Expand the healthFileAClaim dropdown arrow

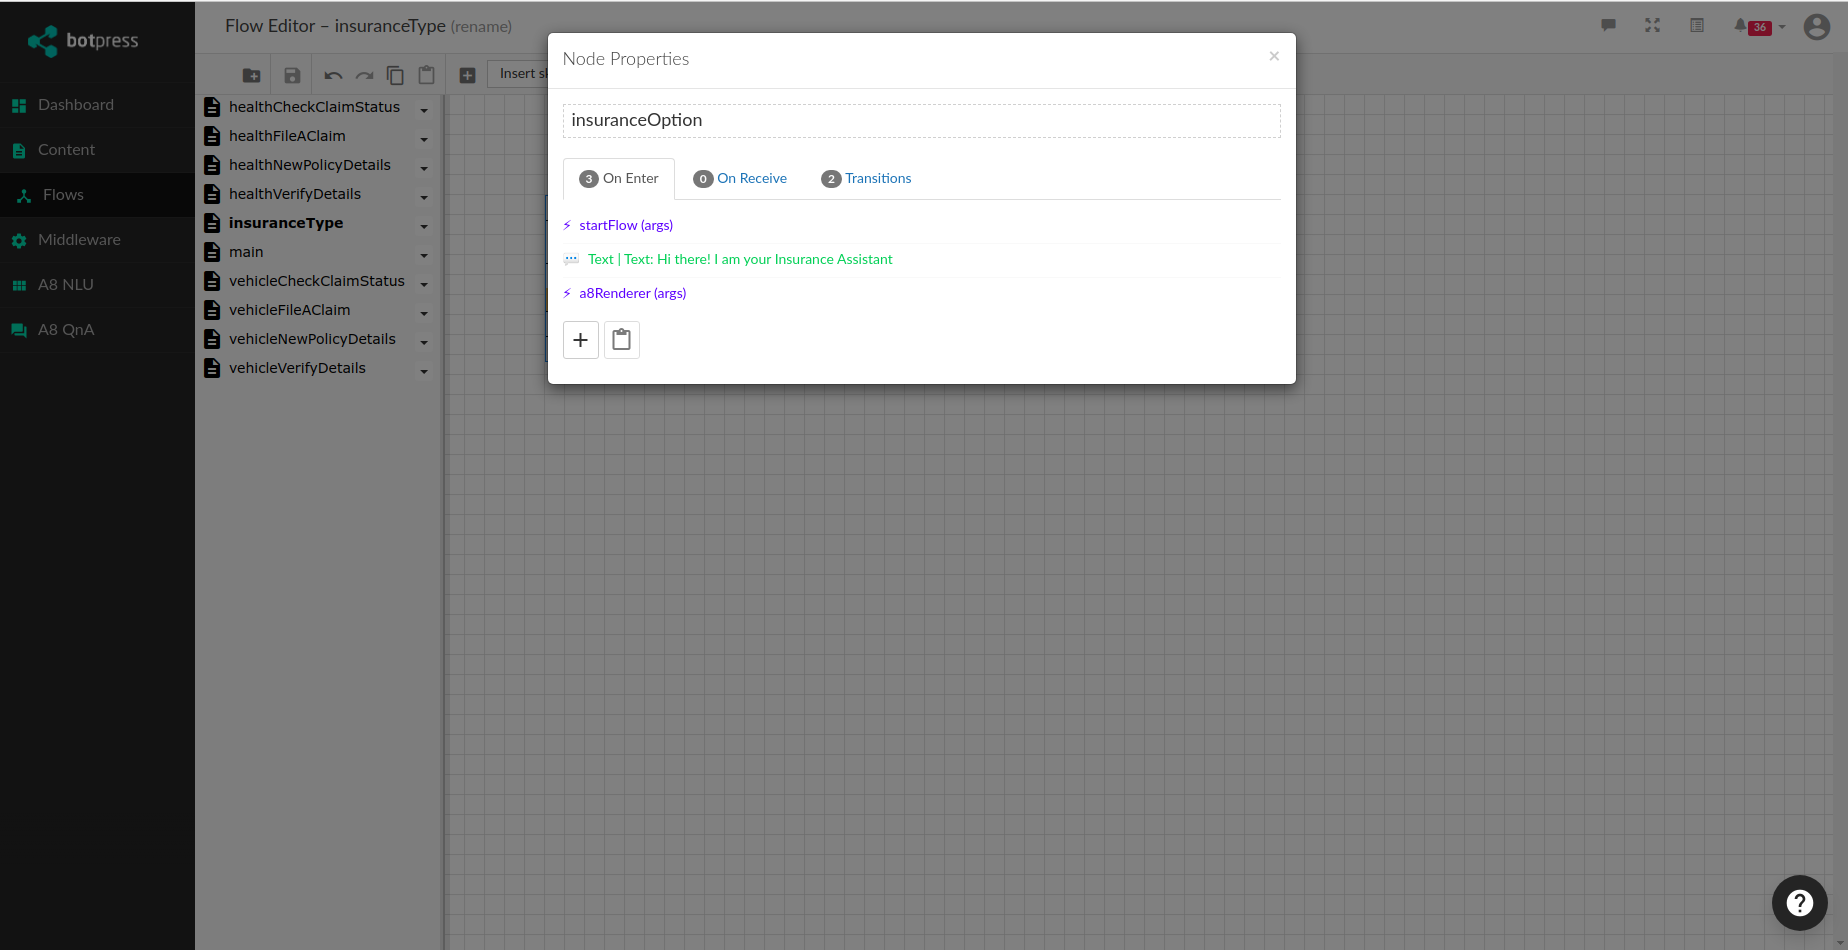point(424,139)
